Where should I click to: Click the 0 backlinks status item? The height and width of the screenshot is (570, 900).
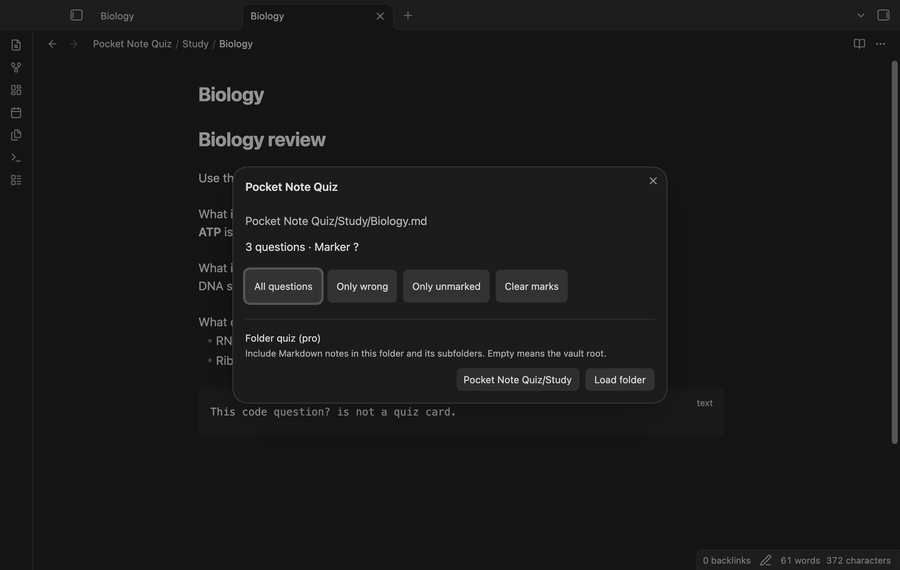coord(727,560)
